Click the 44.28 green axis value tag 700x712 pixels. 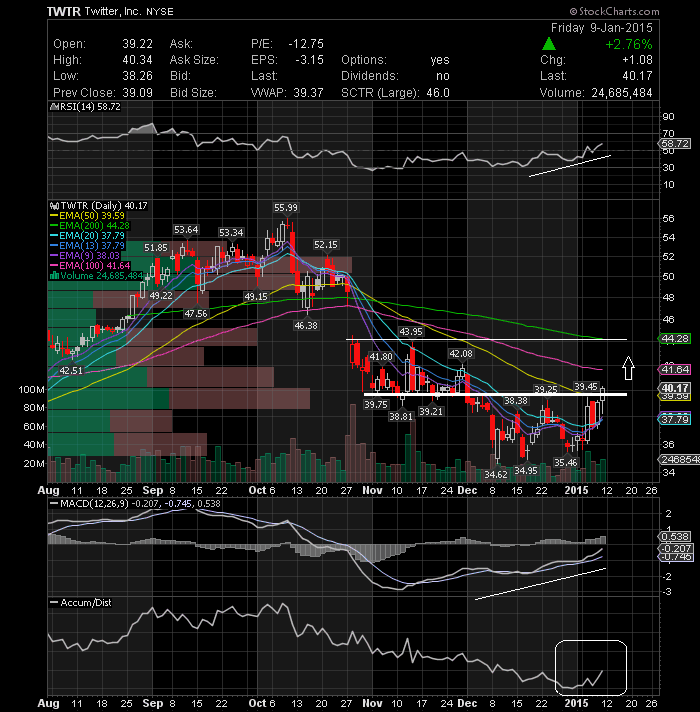pyautogui.click(x=675, y=339)
